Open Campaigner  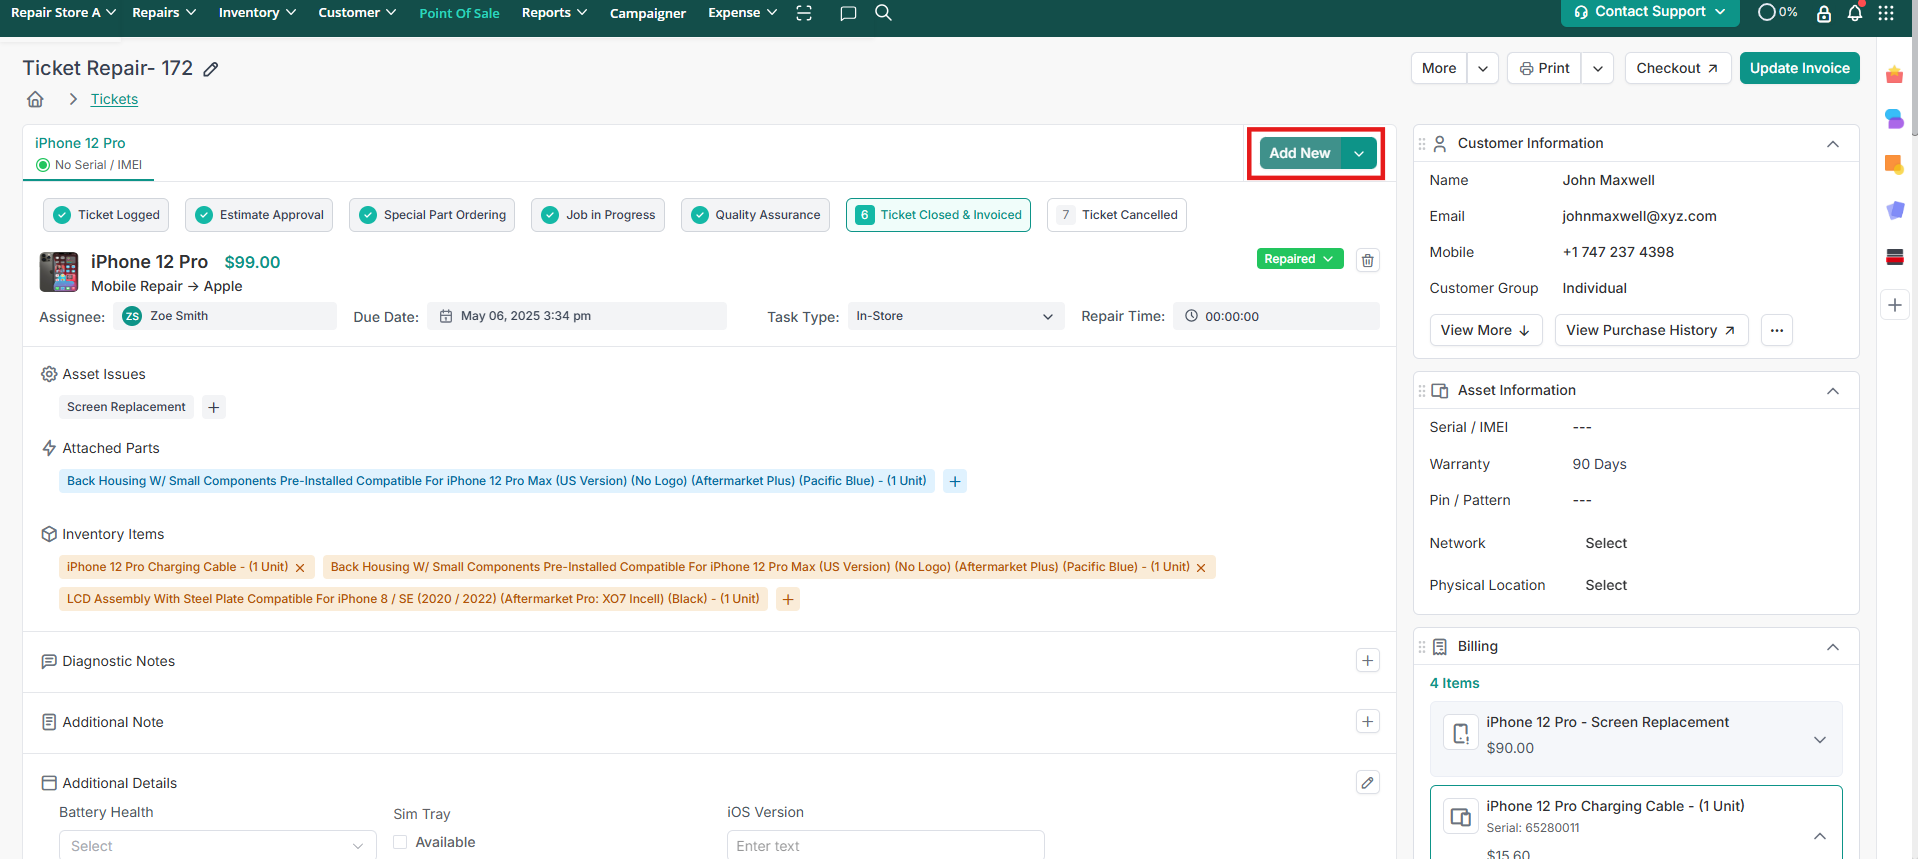click(x=648, y=13)
